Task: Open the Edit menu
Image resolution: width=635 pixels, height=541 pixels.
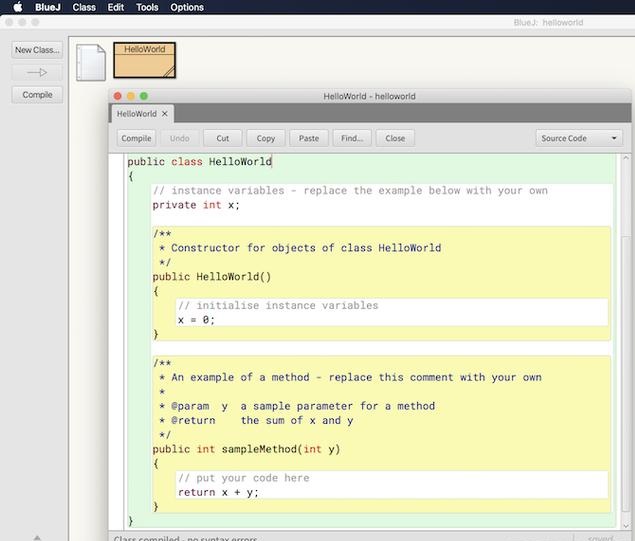Action: coord(115,7)
